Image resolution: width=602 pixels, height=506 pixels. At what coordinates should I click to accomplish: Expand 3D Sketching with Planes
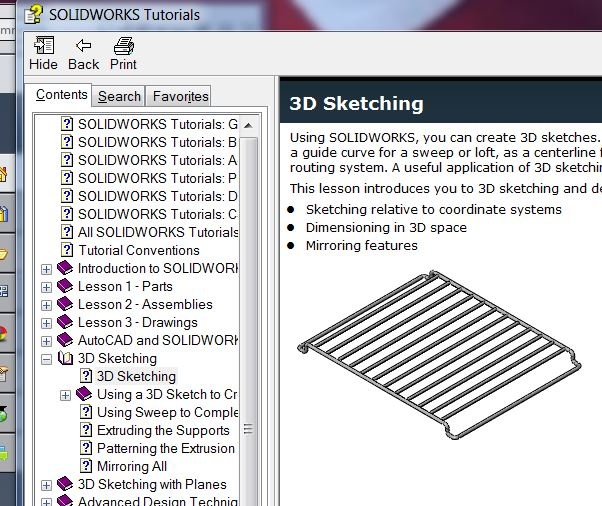point(46,485)
